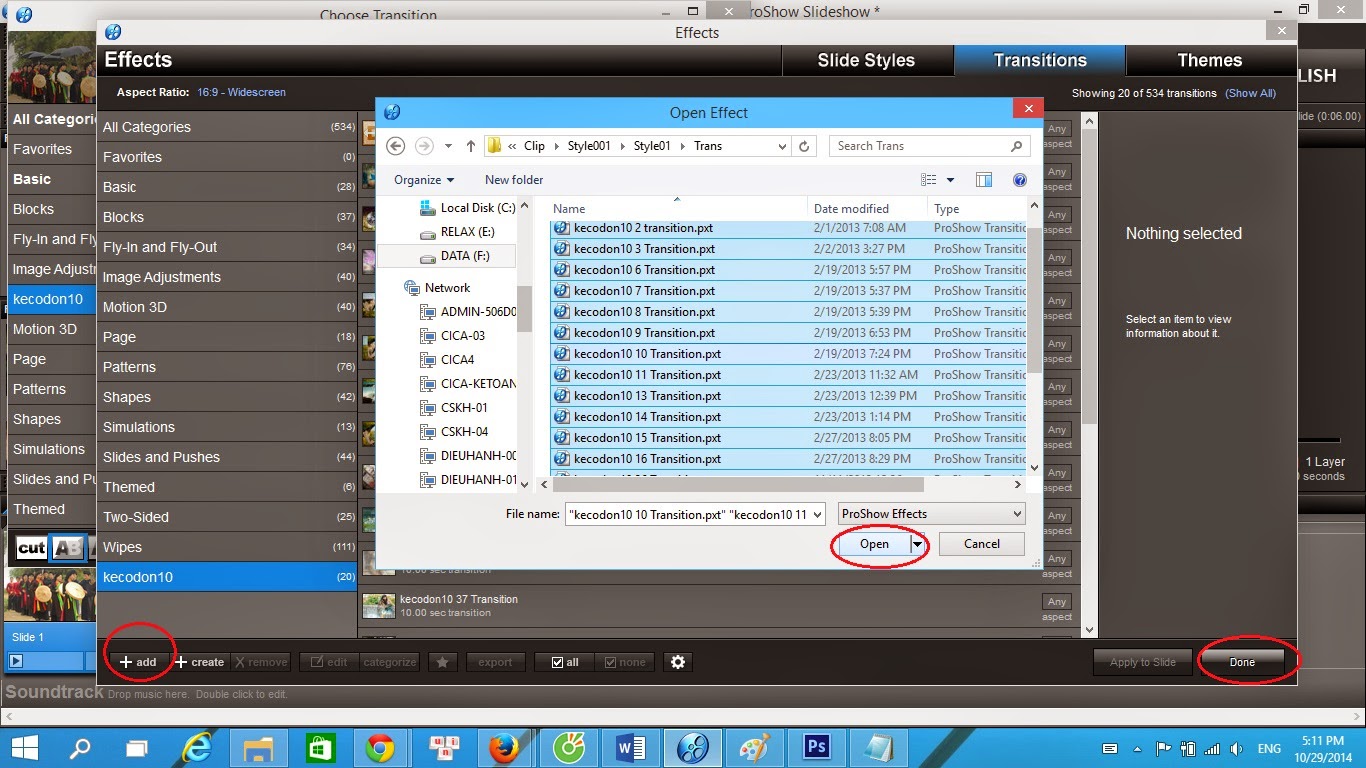Toggle the 'all' selection checkbox
Image resolution: width=1366 pixels, height=768 pixels.
tap(565, 662)
